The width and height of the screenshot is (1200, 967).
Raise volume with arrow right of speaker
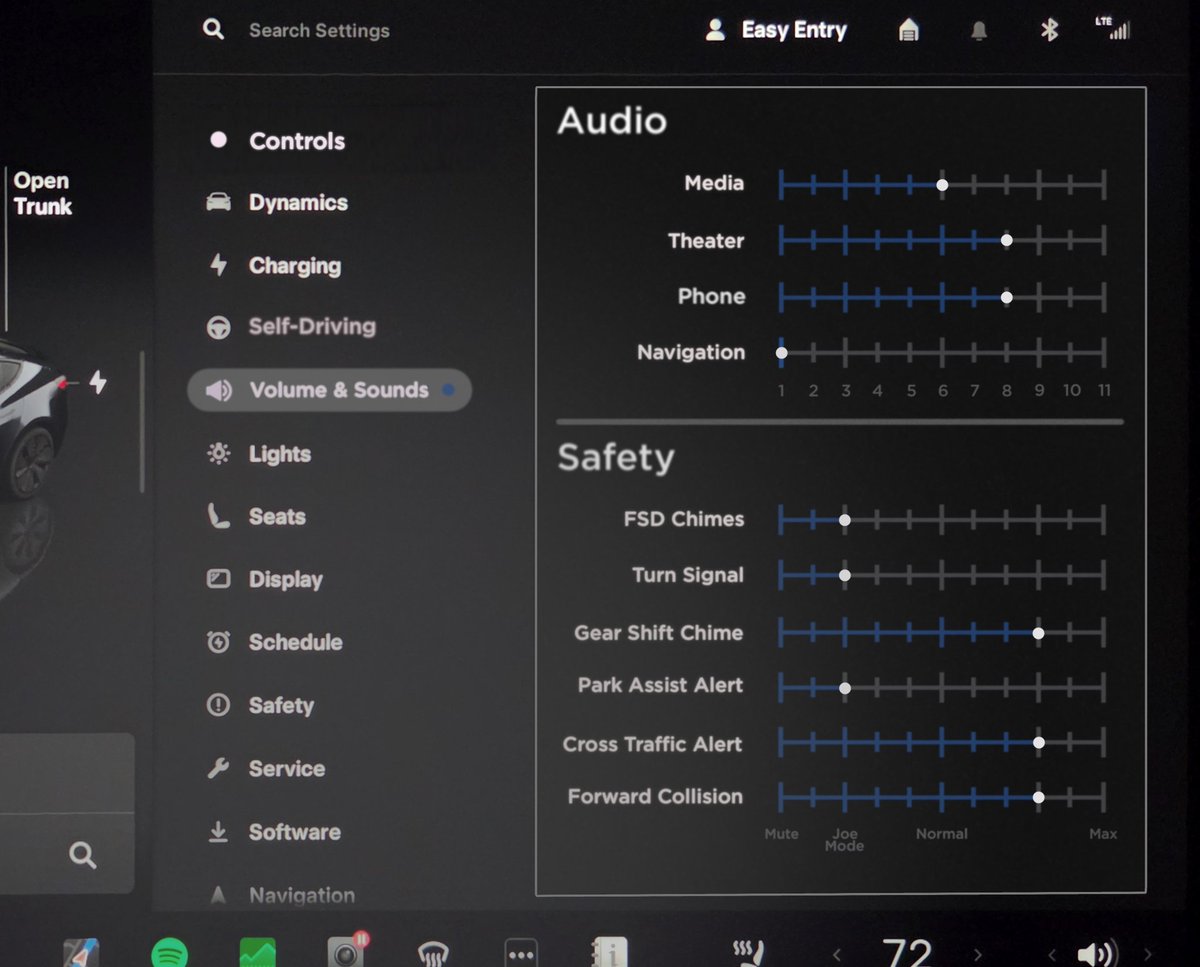click(x=1148, y=955)
